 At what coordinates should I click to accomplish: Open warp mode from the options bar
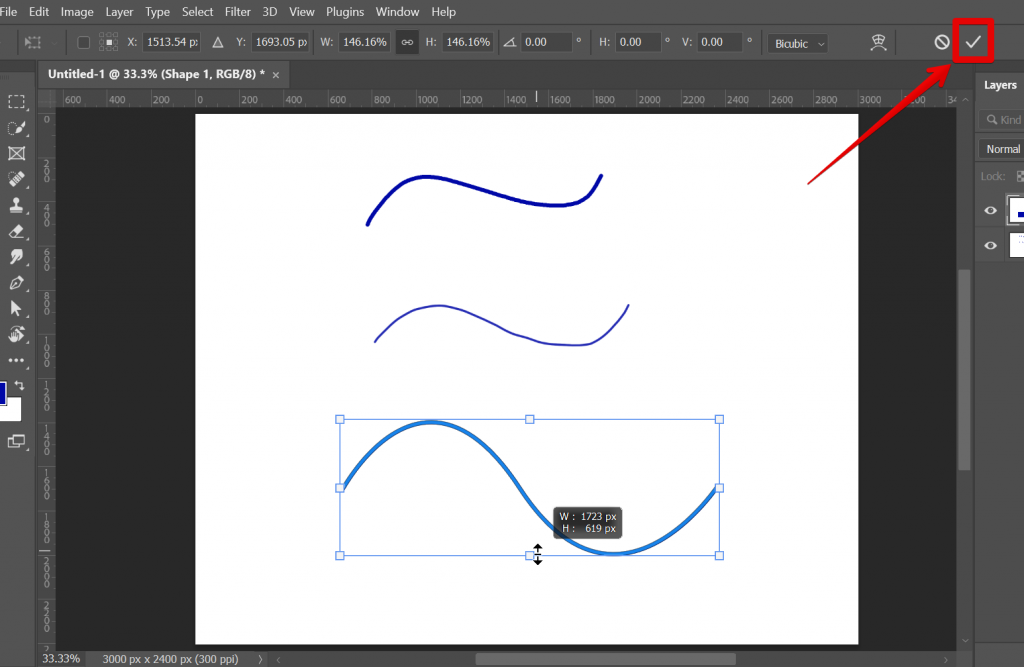(x=878, y=42)
